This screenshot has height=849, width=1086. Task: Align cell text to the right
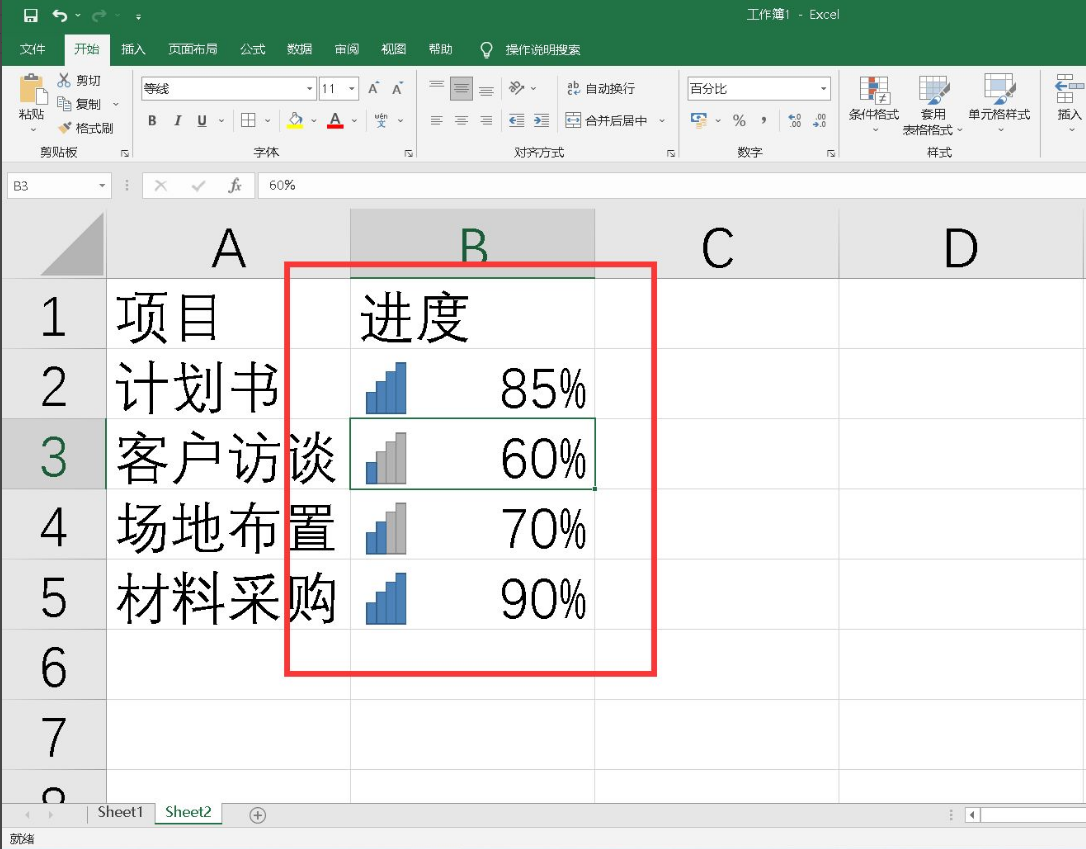[x=486, y=120]
